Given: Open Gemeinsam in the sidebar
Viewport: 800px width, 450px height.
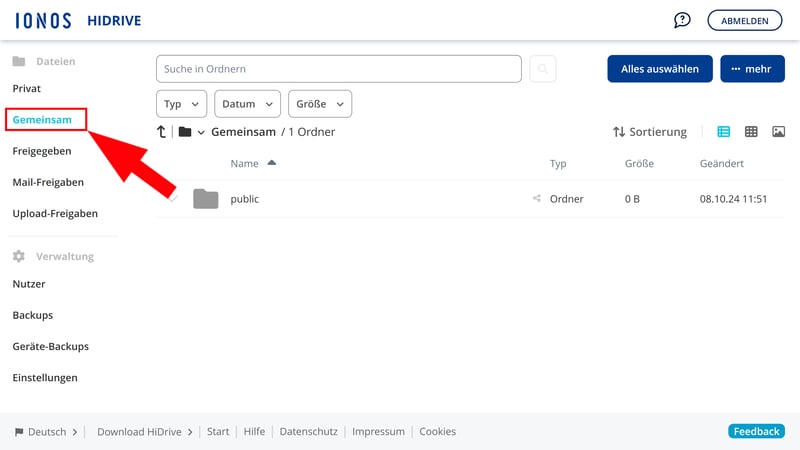Looking at the screenshot, I should point(42,120).
